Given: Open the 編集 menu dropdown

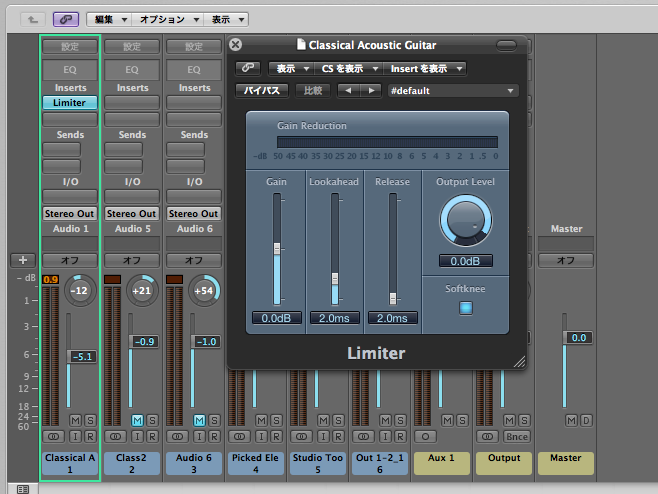Looking at the screenshot, I should pos(109,19).
